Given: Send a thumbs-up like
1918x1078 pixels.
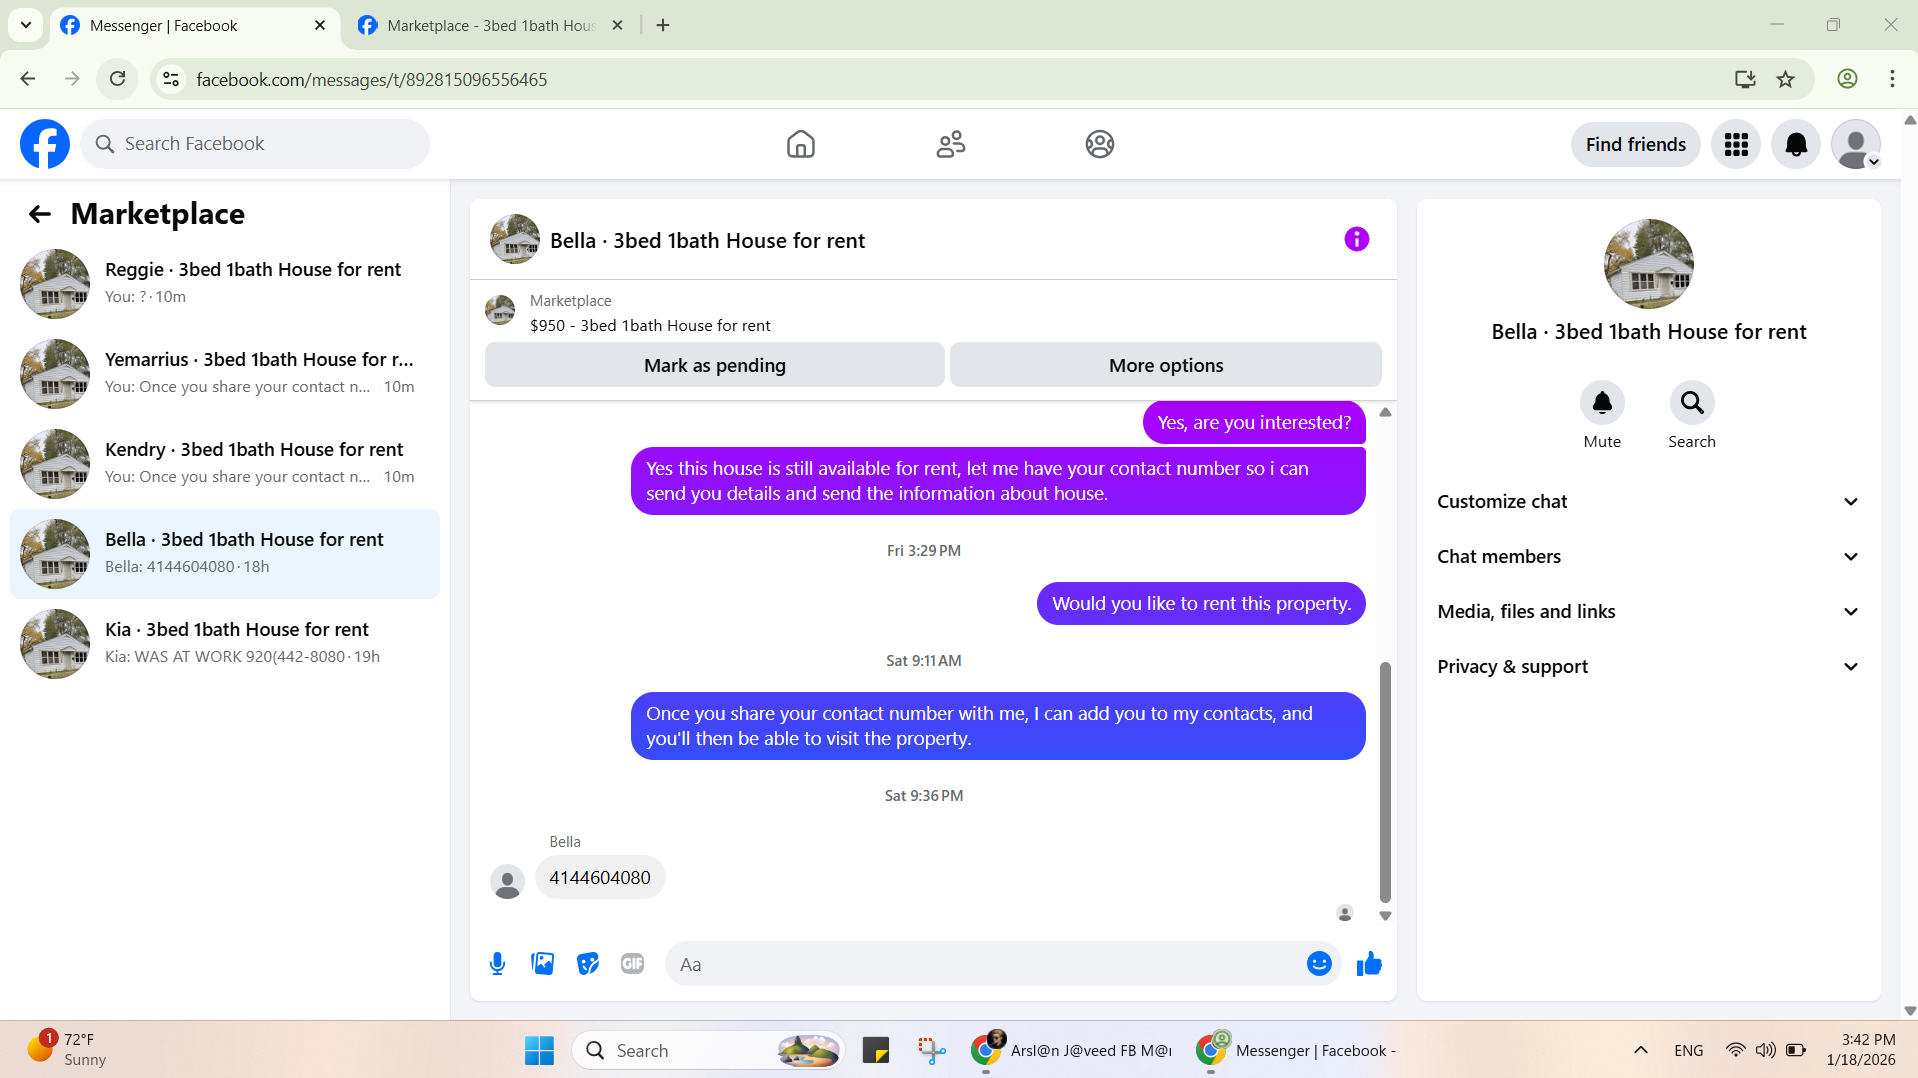Looking at the screenshot, I should [1369, 964].
